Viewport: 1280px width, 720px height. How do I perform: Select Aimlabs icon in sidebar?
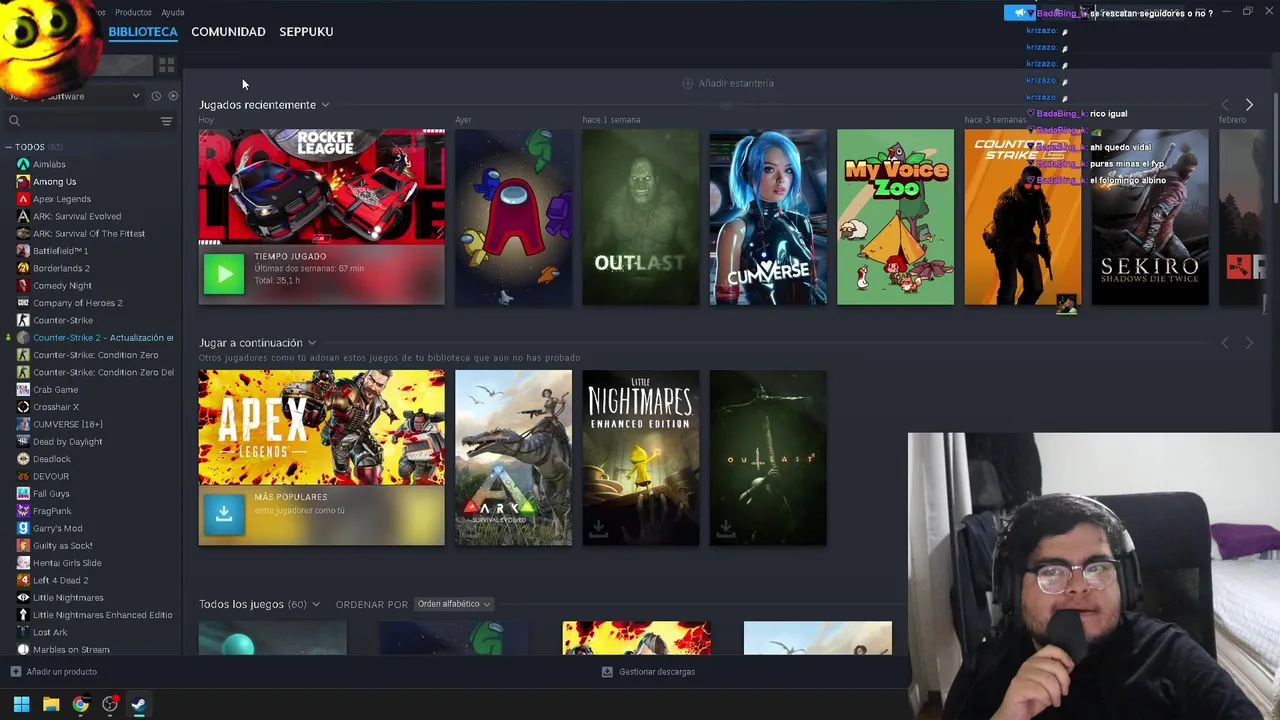(23, 164)
